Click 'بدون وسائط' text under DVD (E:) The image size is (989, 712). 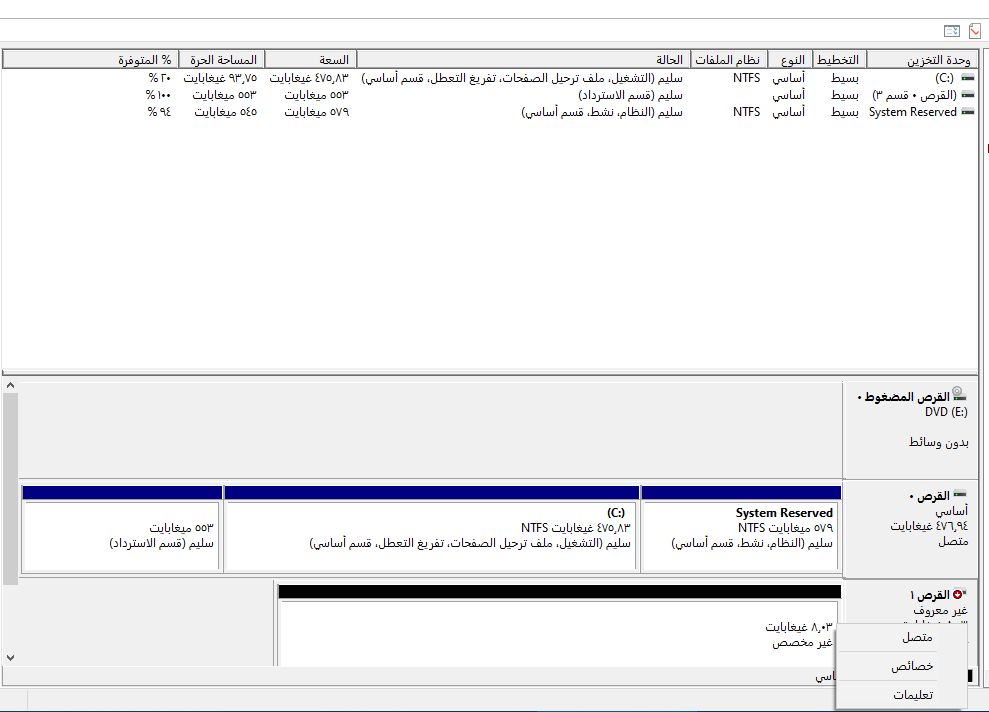(939, 442)
